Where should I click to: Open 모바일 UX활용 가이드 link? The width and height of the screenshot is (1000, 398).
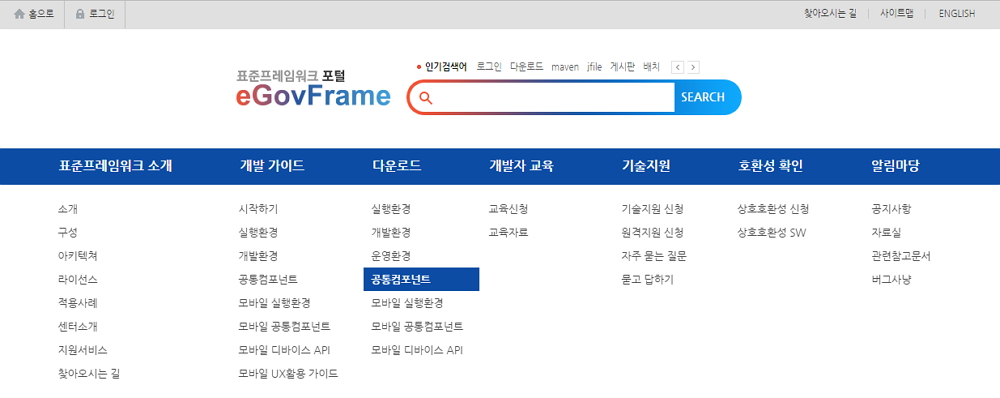(x=288, y=374)
